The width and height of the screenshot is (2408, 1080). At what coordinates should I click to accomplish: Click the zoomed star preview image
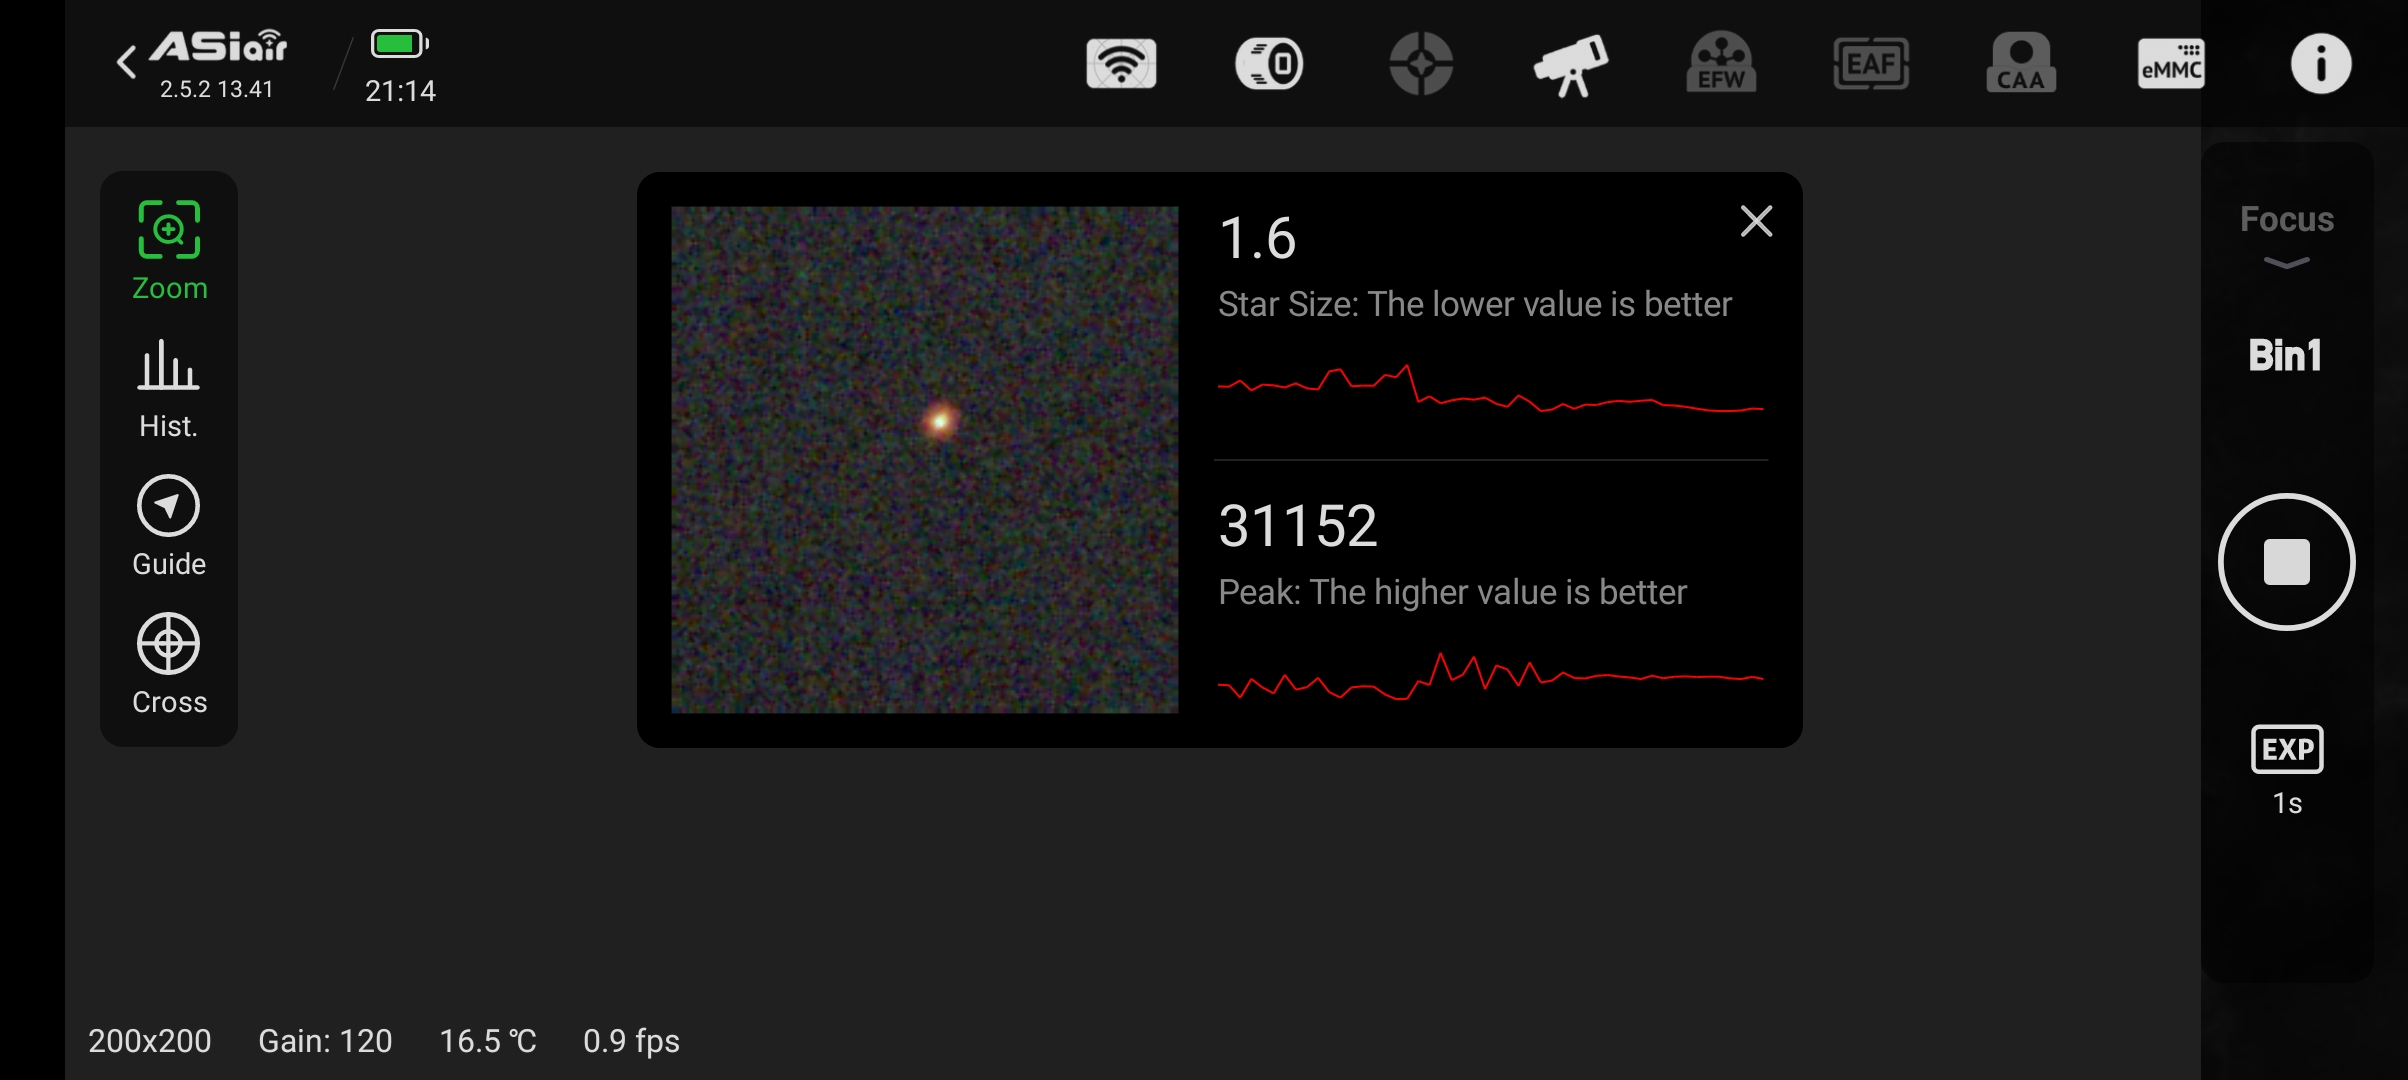924,460
